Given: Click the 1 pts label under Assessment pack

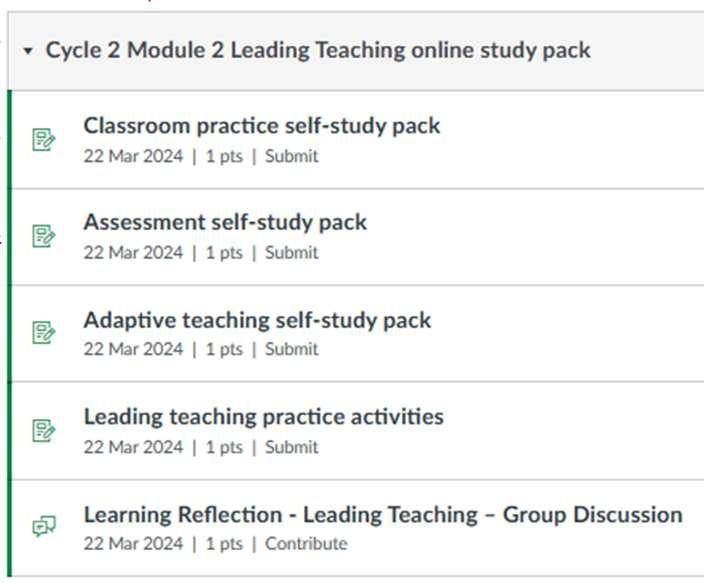Looking at the screenshot, I should pos(224,253).
